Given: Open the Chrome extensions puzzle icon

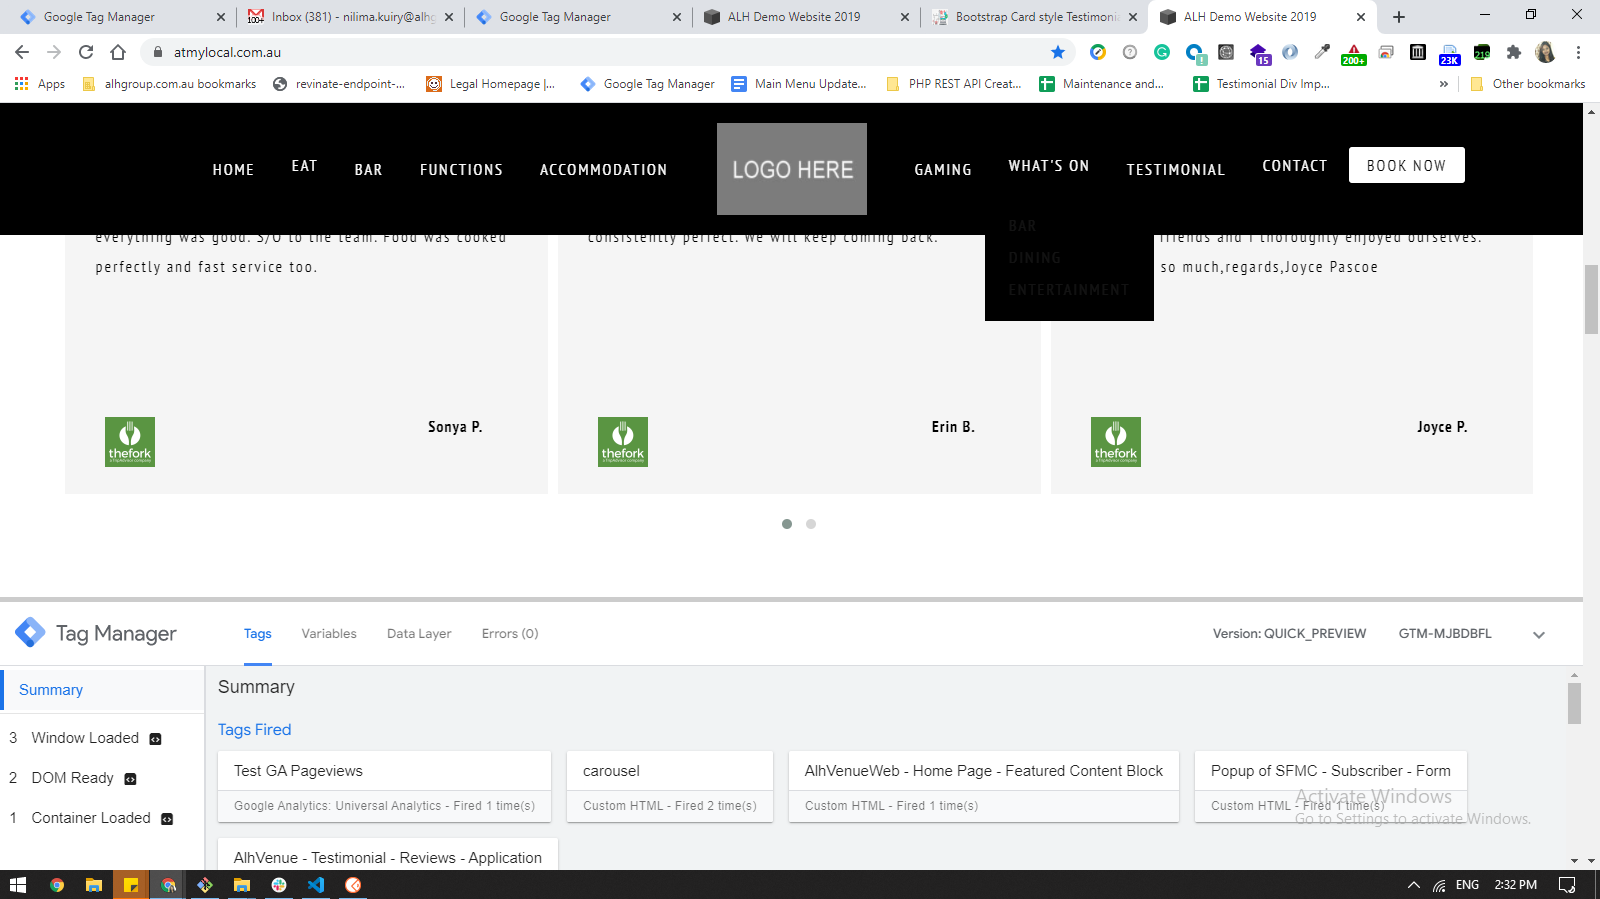Looking at the screenshot, I should [1514, 52].
